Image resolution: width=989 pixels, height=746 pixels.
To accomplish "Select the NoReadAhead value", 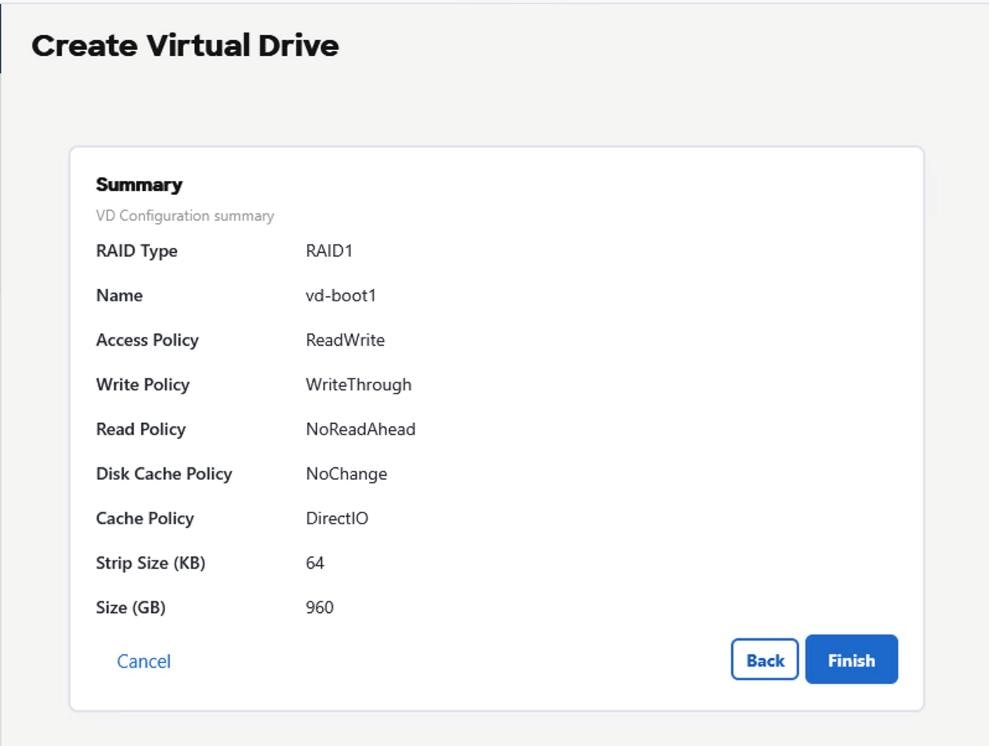I will (x=361, y=429).
